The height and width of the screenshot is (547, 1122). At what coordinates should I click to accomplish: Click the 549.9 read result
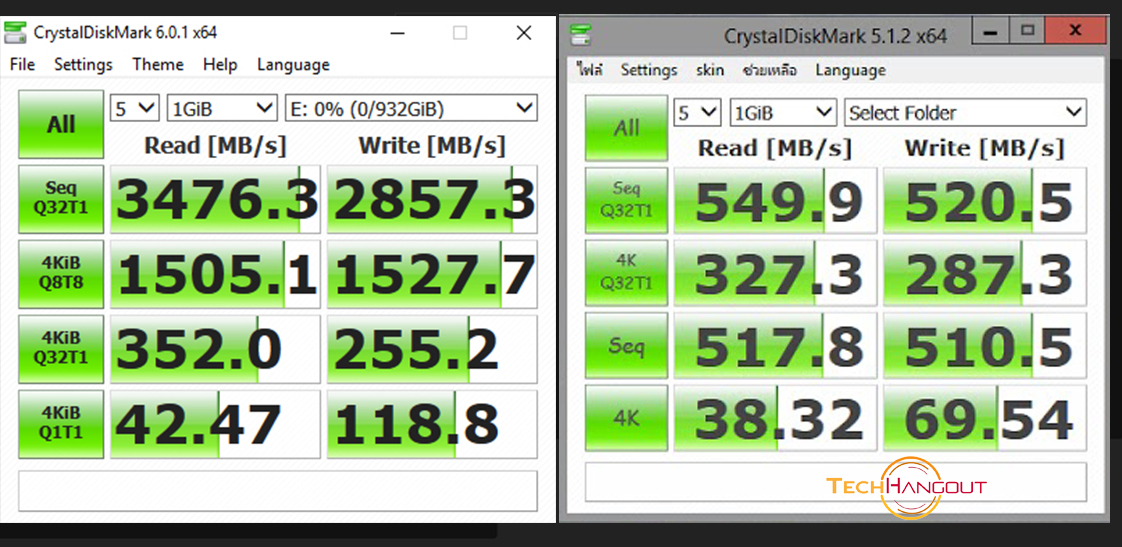[775, 200]
